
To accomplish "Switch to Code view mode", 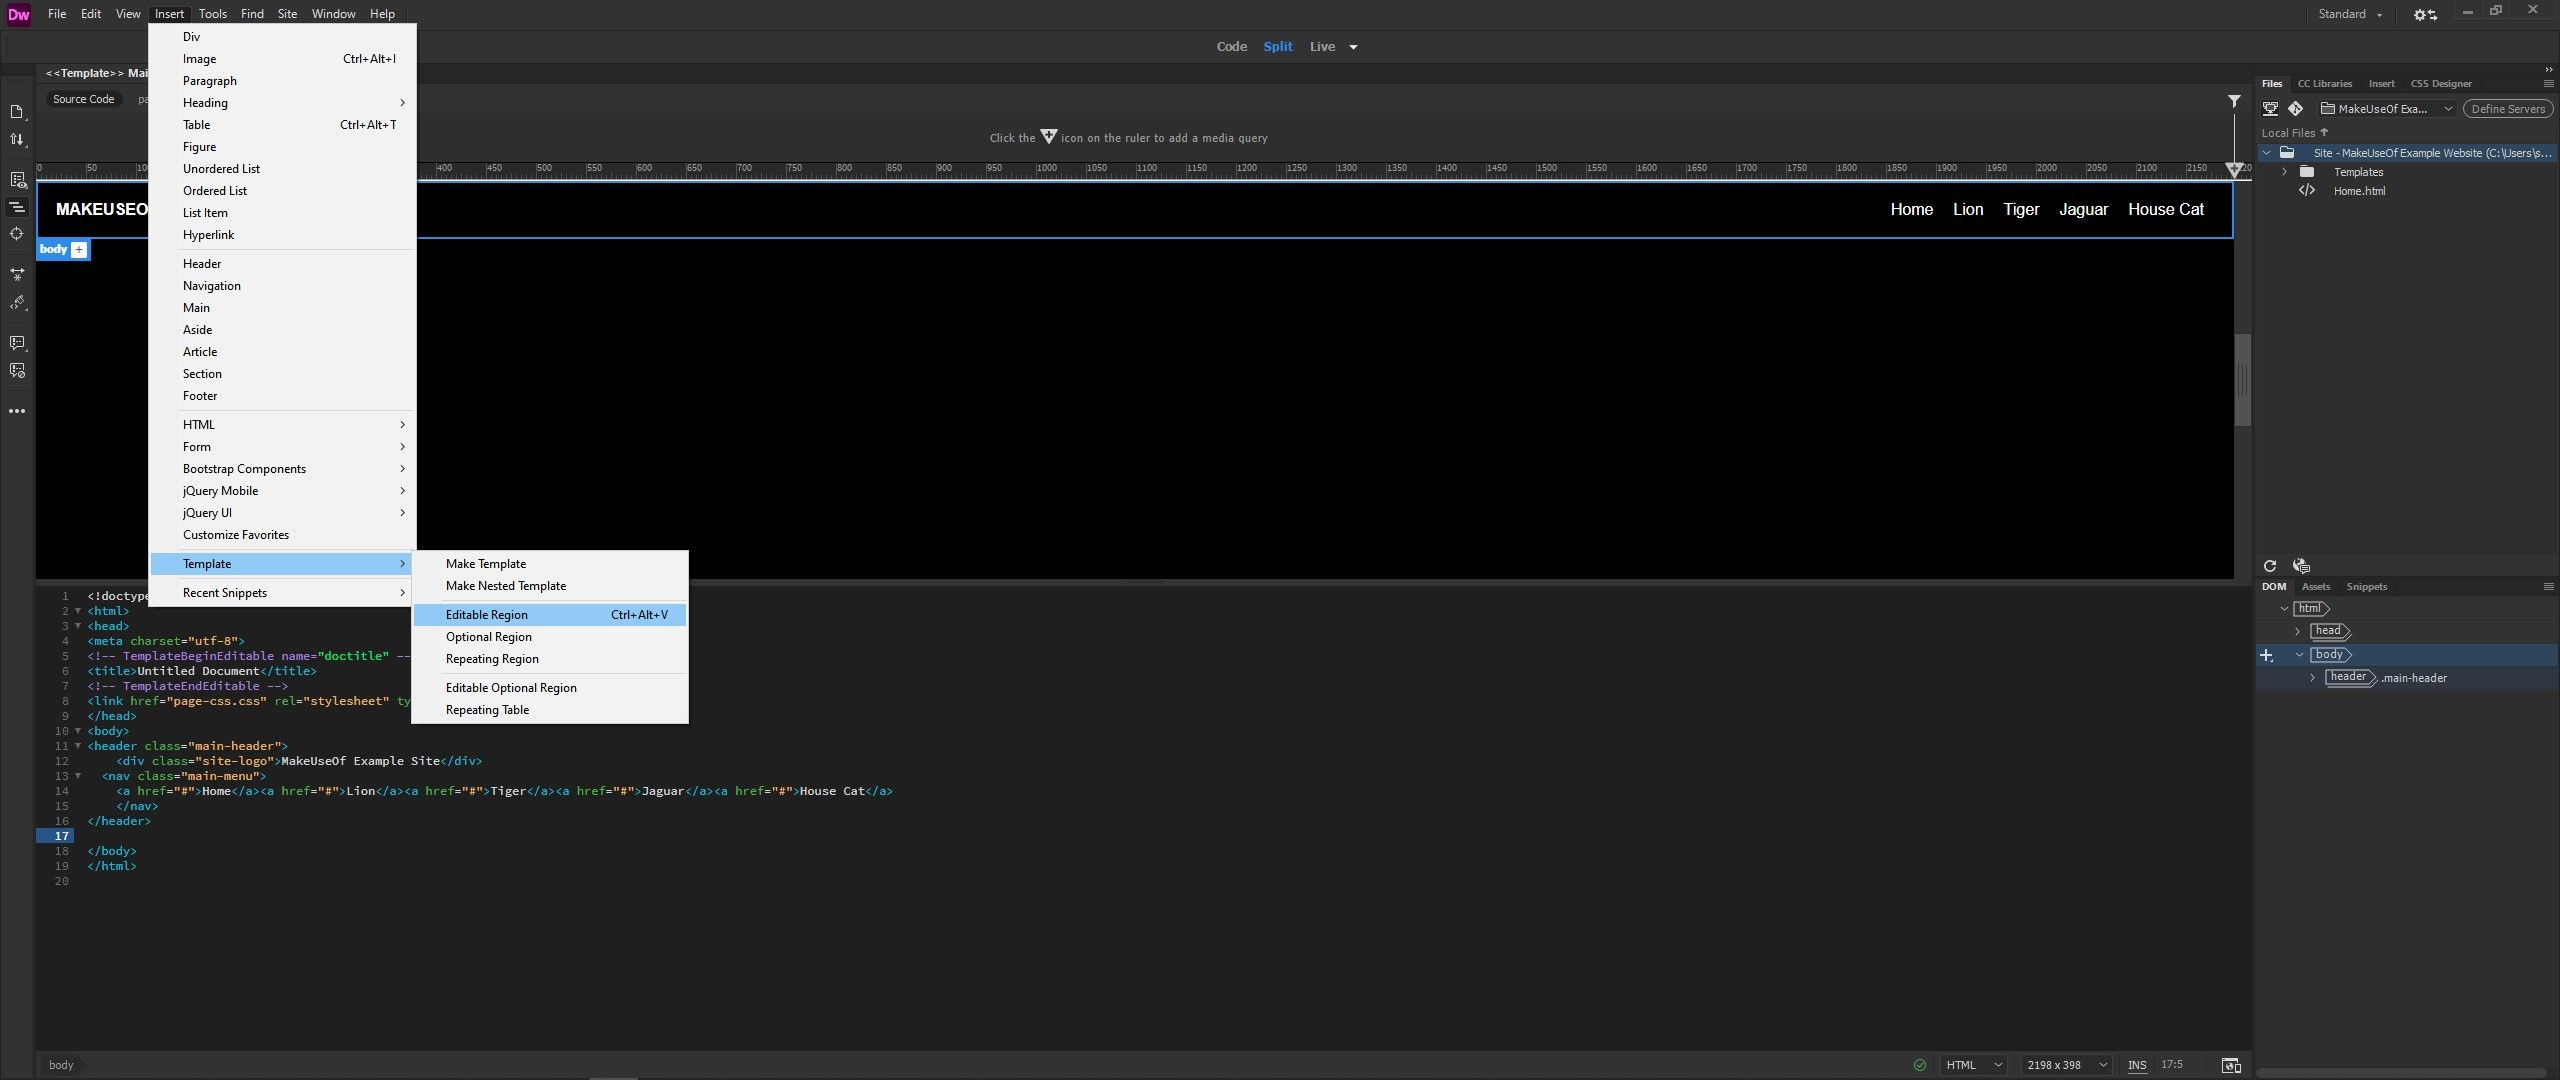I will click(x=1231, y=46).
